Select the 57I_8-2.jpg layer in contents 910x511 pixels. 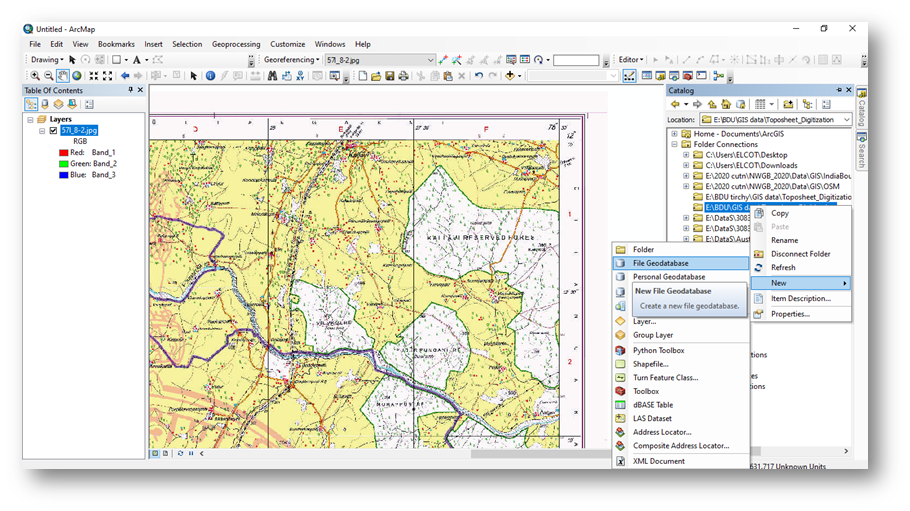(x=79, y=131)
